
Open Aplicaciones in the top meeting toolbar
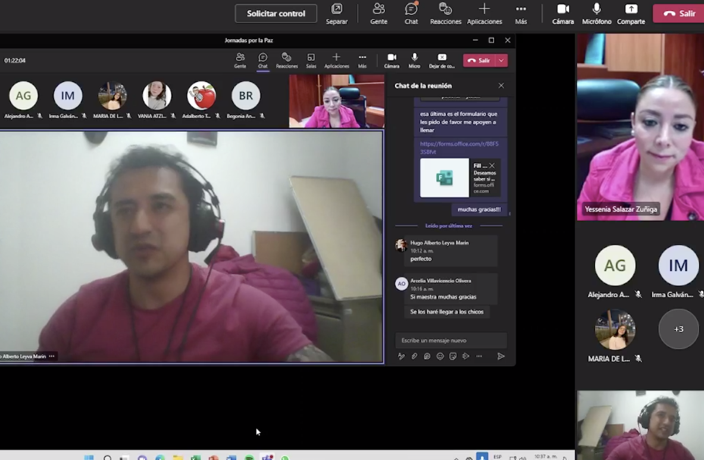click(484, 14)
